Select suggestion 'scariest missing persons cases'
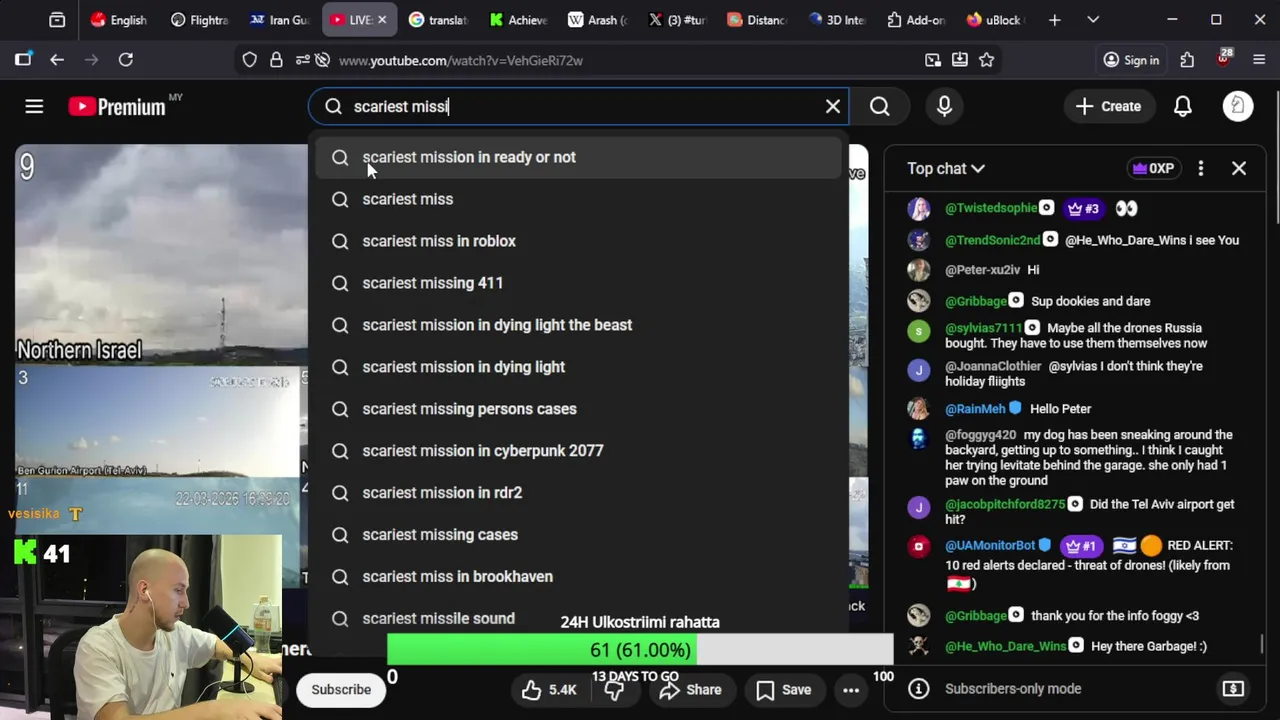The image size is (1280, 720). pyautogui.click(x=579, y=409)
